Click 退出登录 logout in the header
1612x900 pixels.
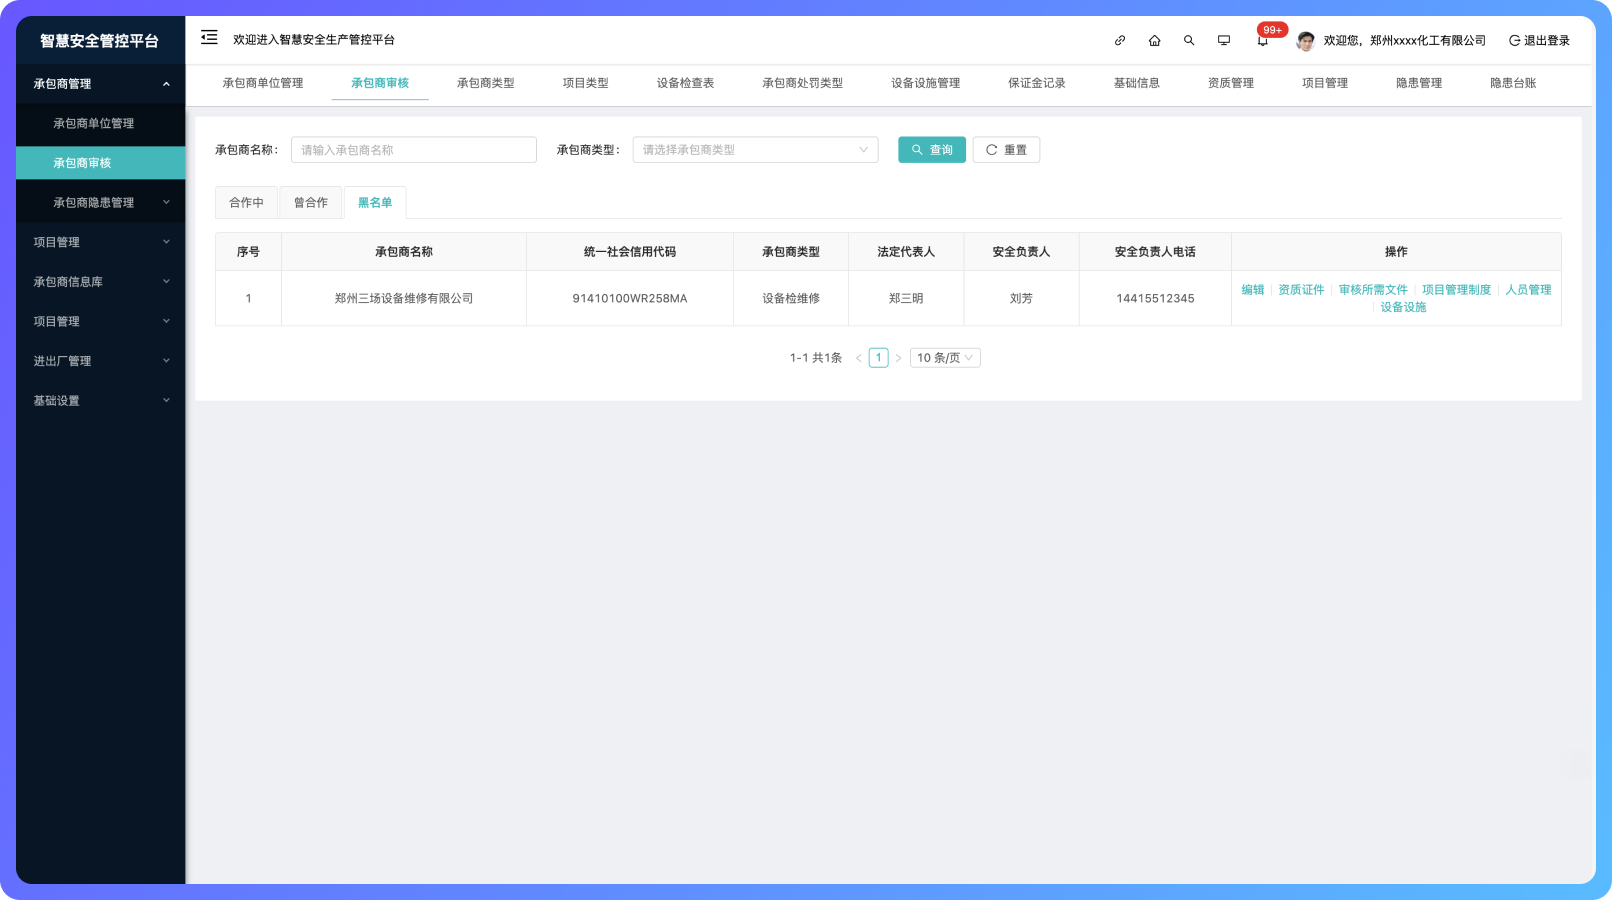coord(1539,41)
